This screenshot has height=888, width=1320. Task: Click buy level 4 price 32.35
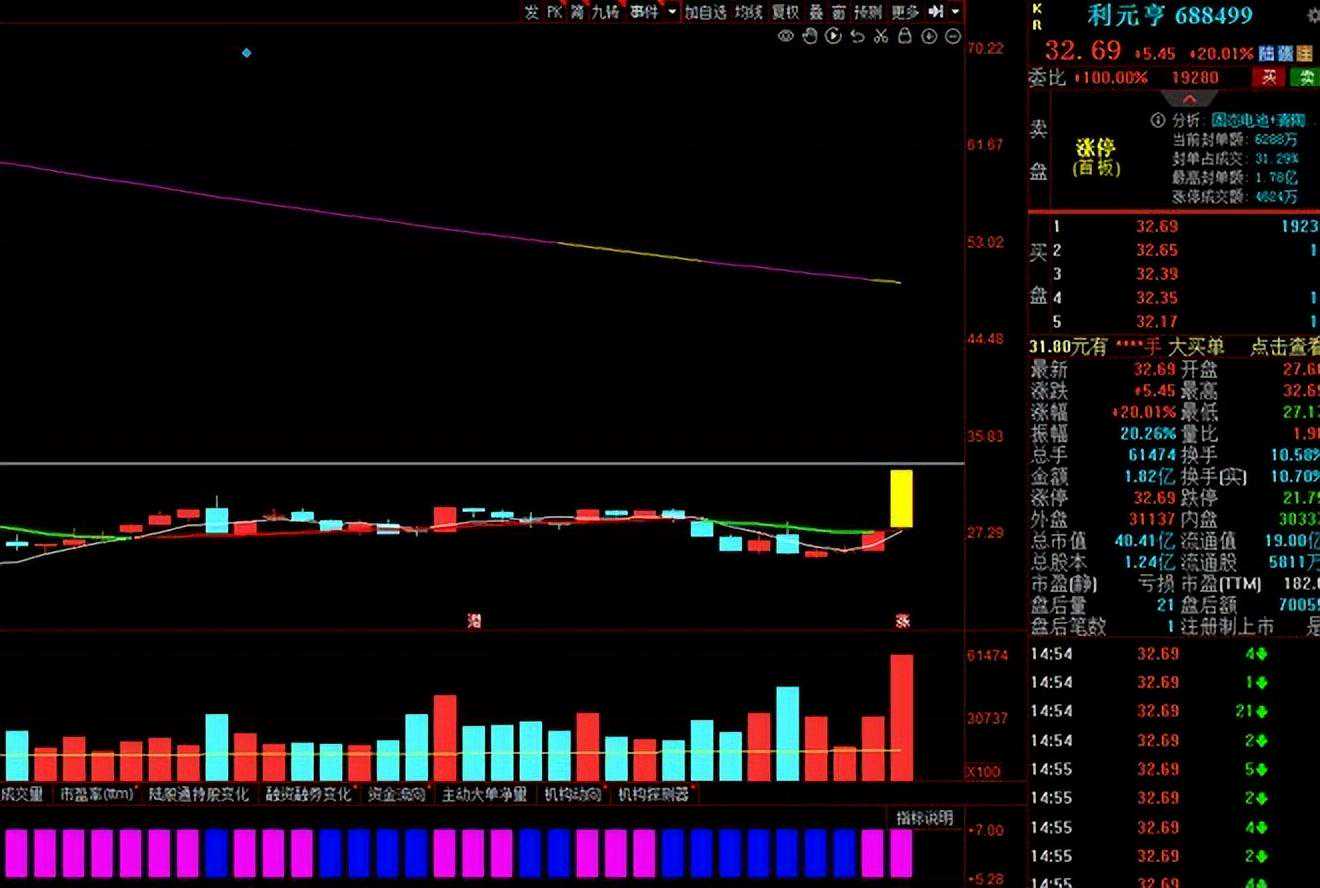pyautogui.click(x=1157, y=298)
